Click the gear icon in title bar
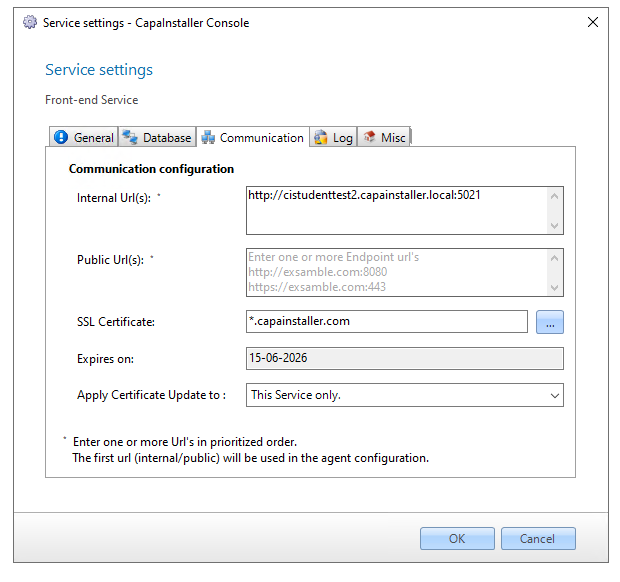Screen dimensions: 620x582 pos(30,22)
